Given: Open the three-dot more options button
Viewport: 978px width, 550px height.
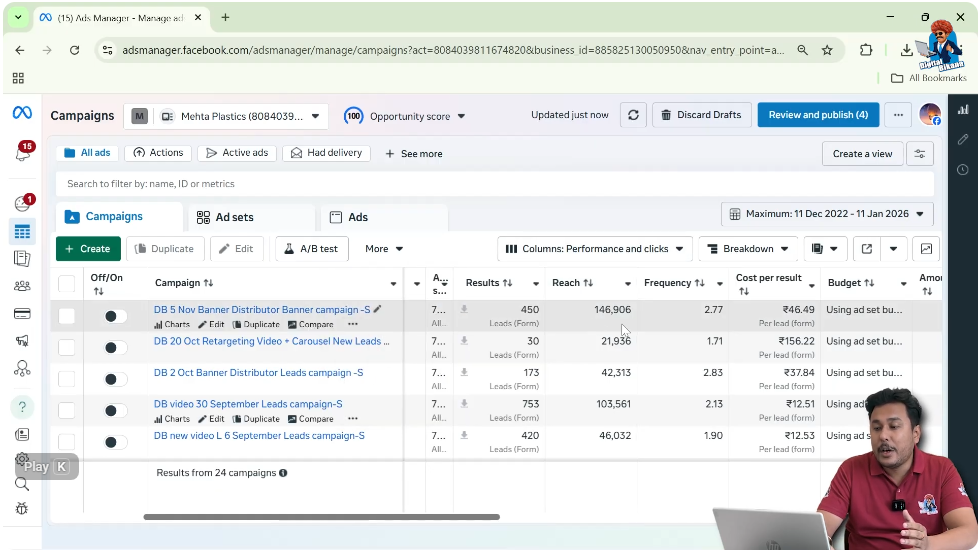Looking at the screenshot, I should tap(898, 115).
